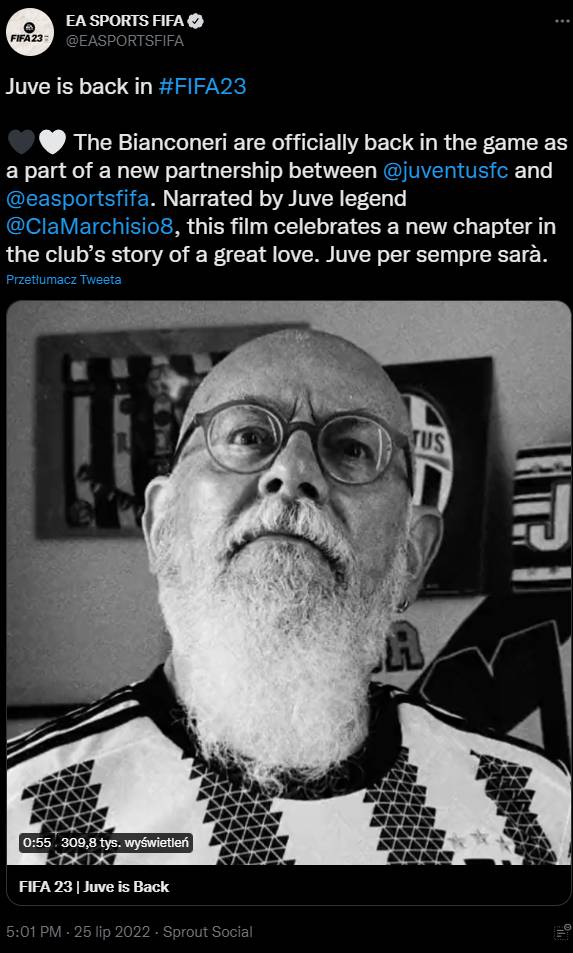Click the verified badge next to EA SPORTS FIFA
Viewport: 573px width, 953px height.
coord(196,21)
